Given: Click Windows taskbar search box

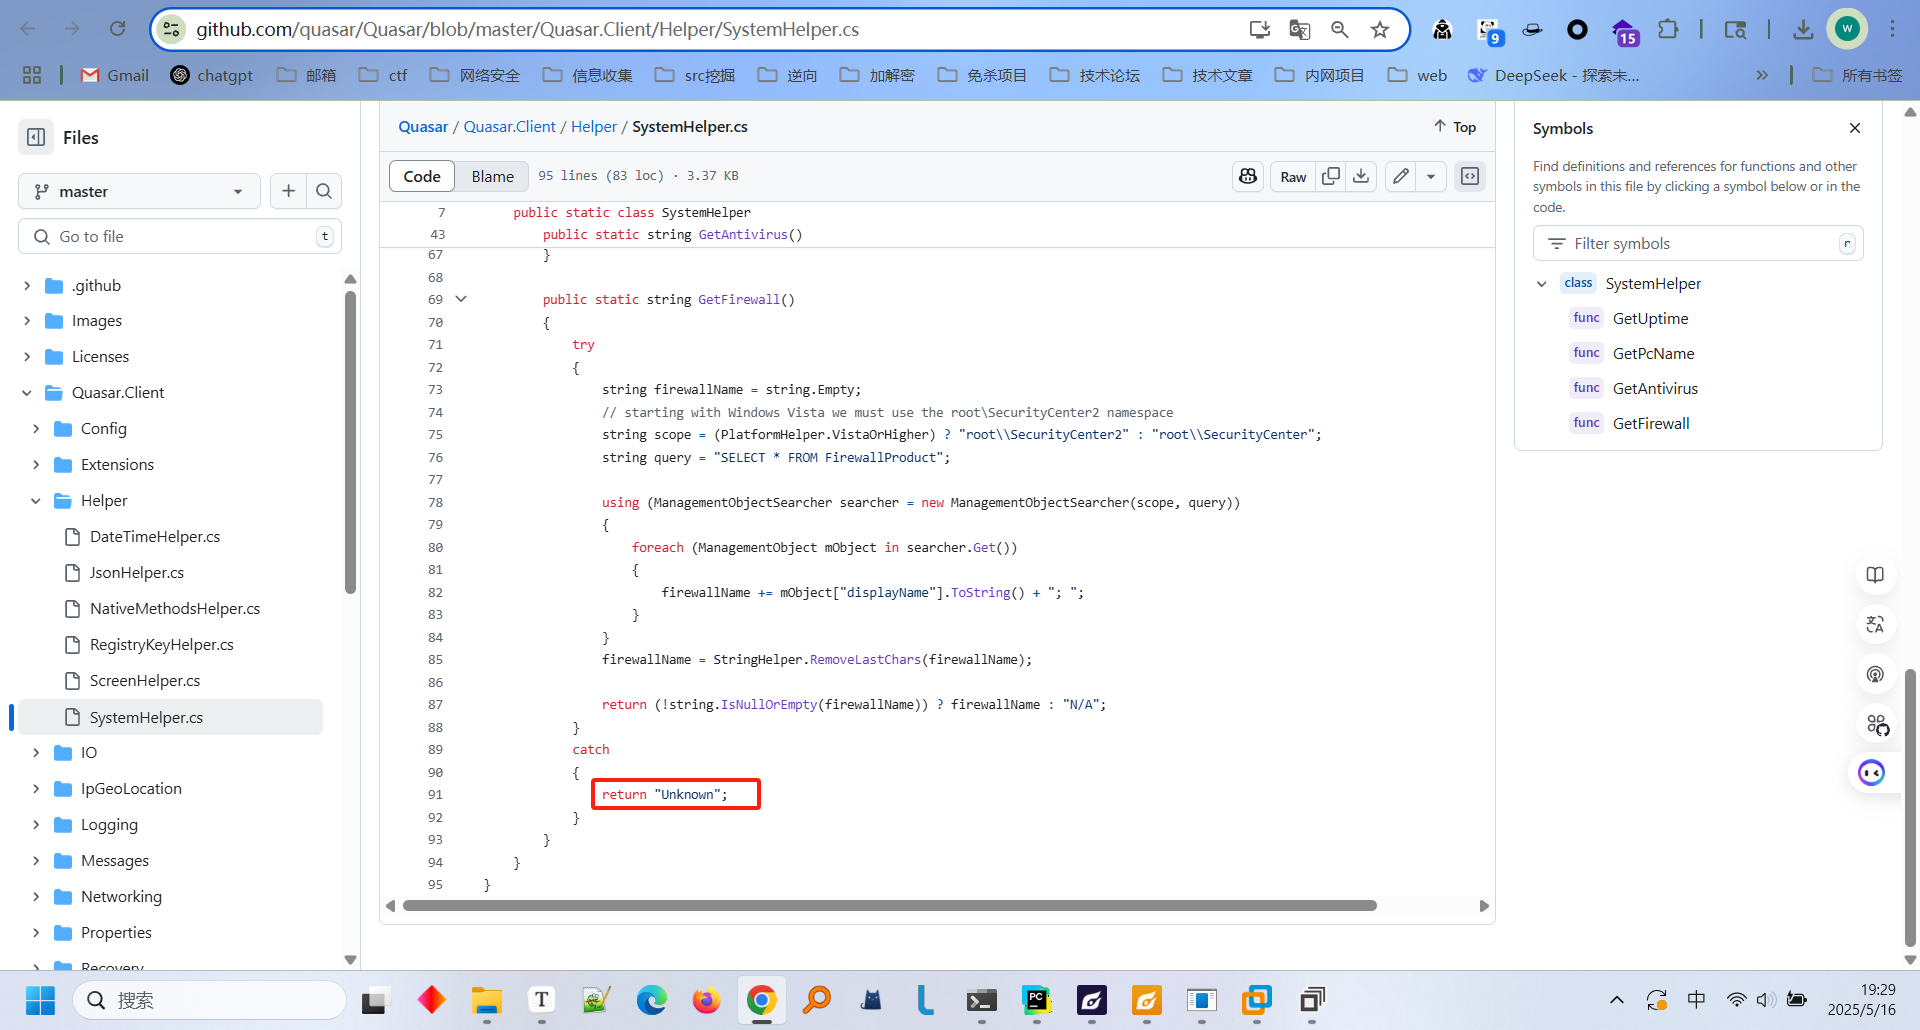Looking at the screenshot, I should [x=209, y=1000].
